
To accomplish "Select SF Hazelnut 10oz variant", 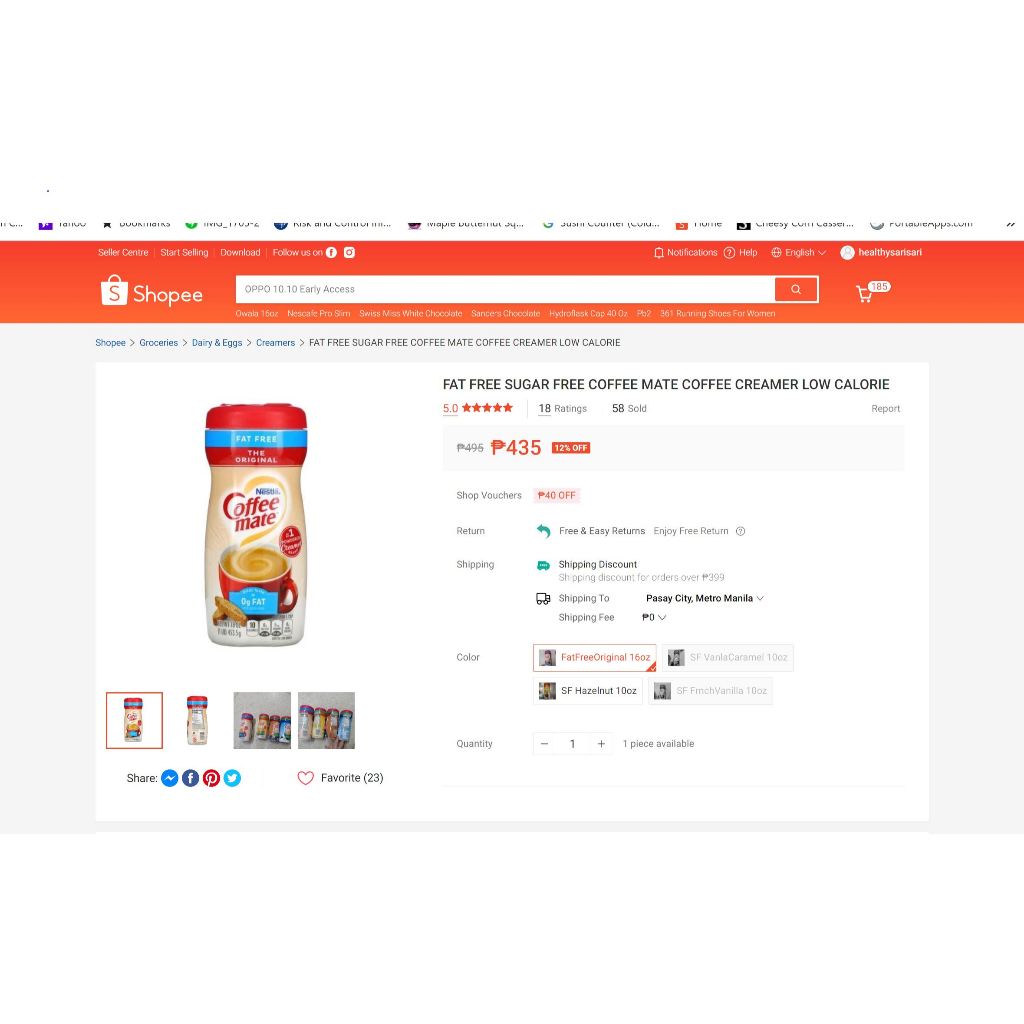I will pos(588,691).
